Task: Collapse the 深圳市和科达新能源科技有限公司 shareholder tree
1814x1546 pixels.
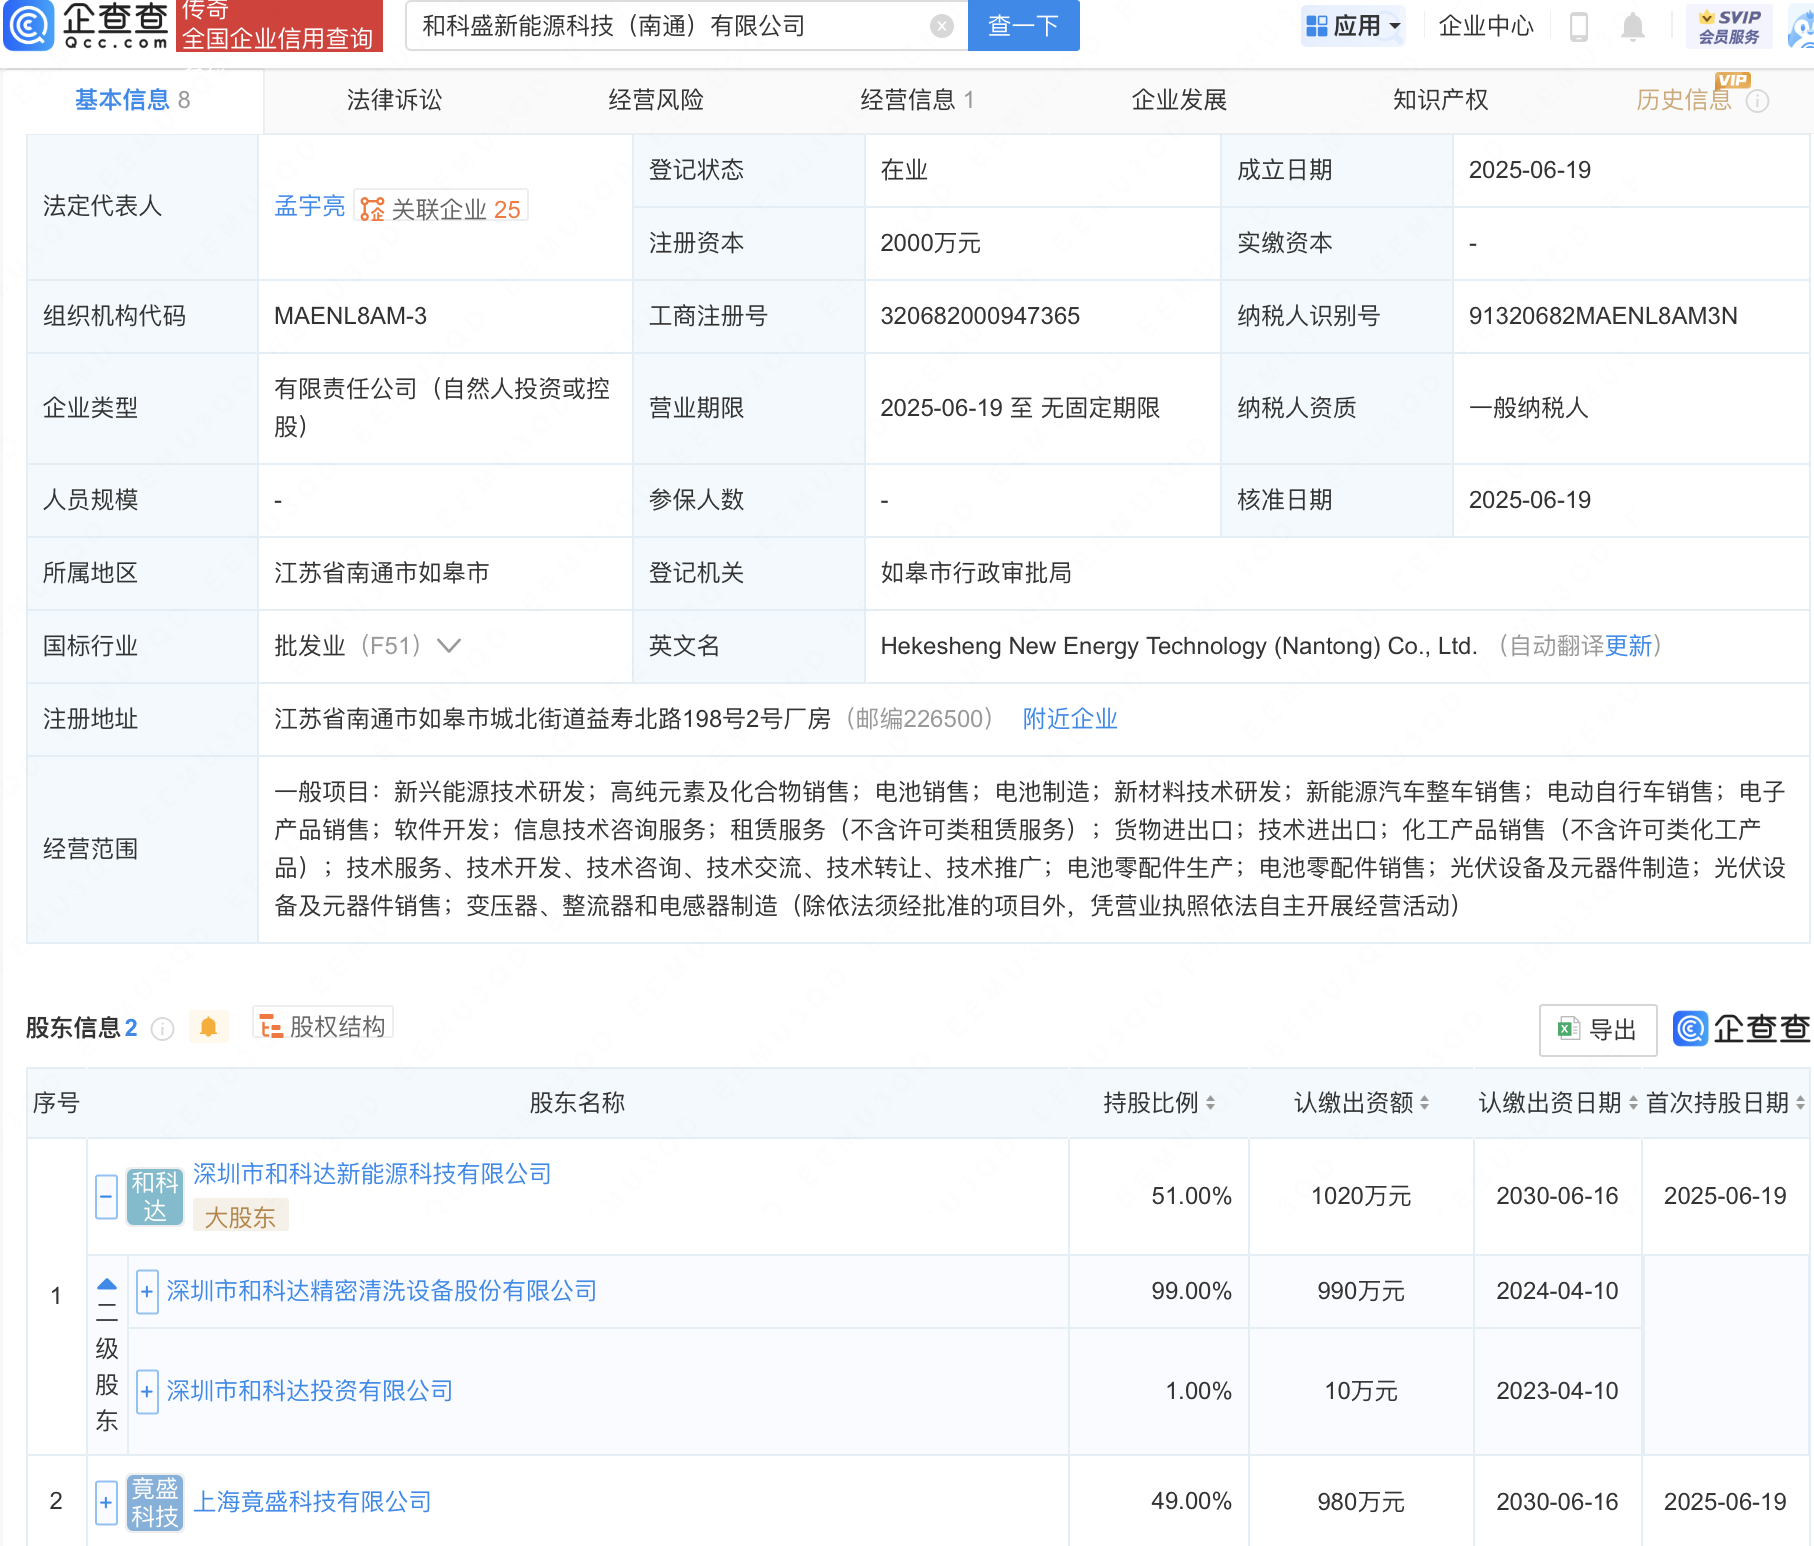Action: (106, 1196)
